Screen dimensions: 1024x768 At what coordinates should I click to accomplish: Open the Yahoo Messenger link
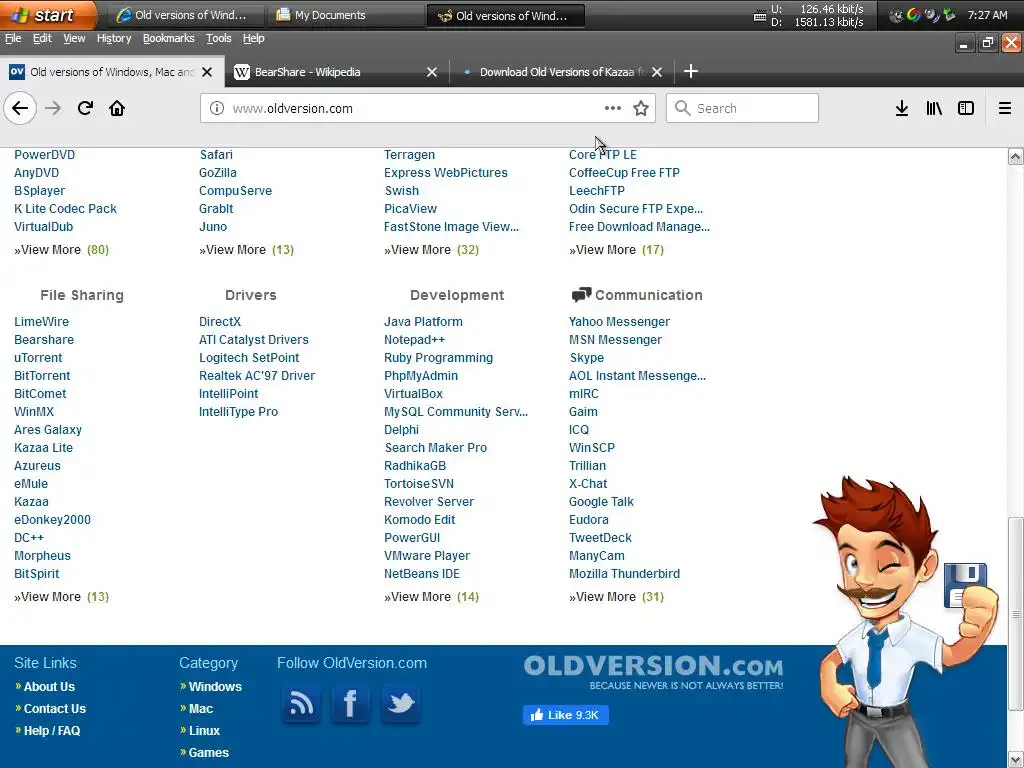click(619, 322)
